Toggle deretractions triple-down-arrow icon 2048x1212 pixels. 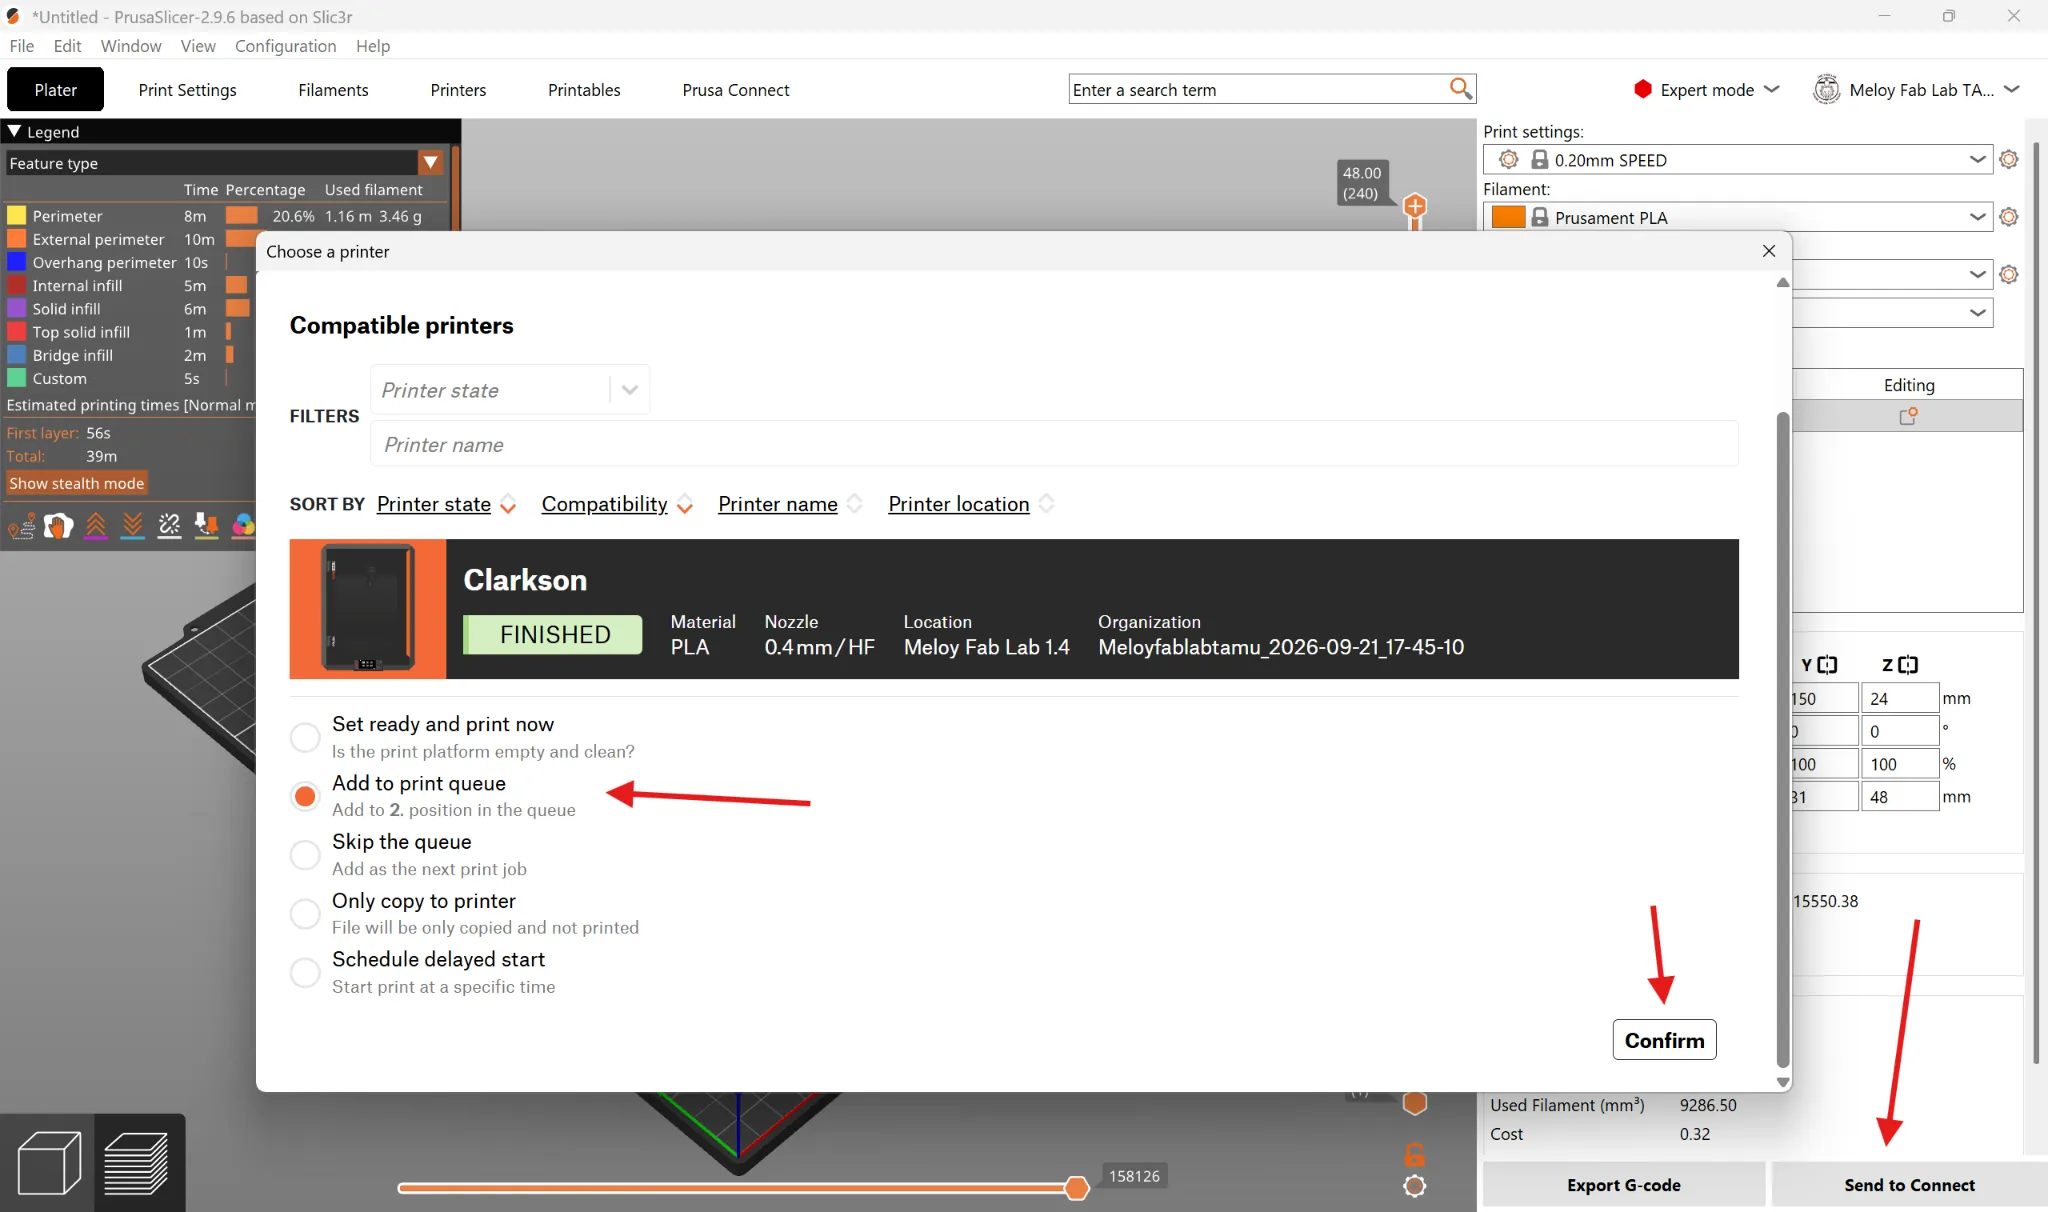coord(133,525)
